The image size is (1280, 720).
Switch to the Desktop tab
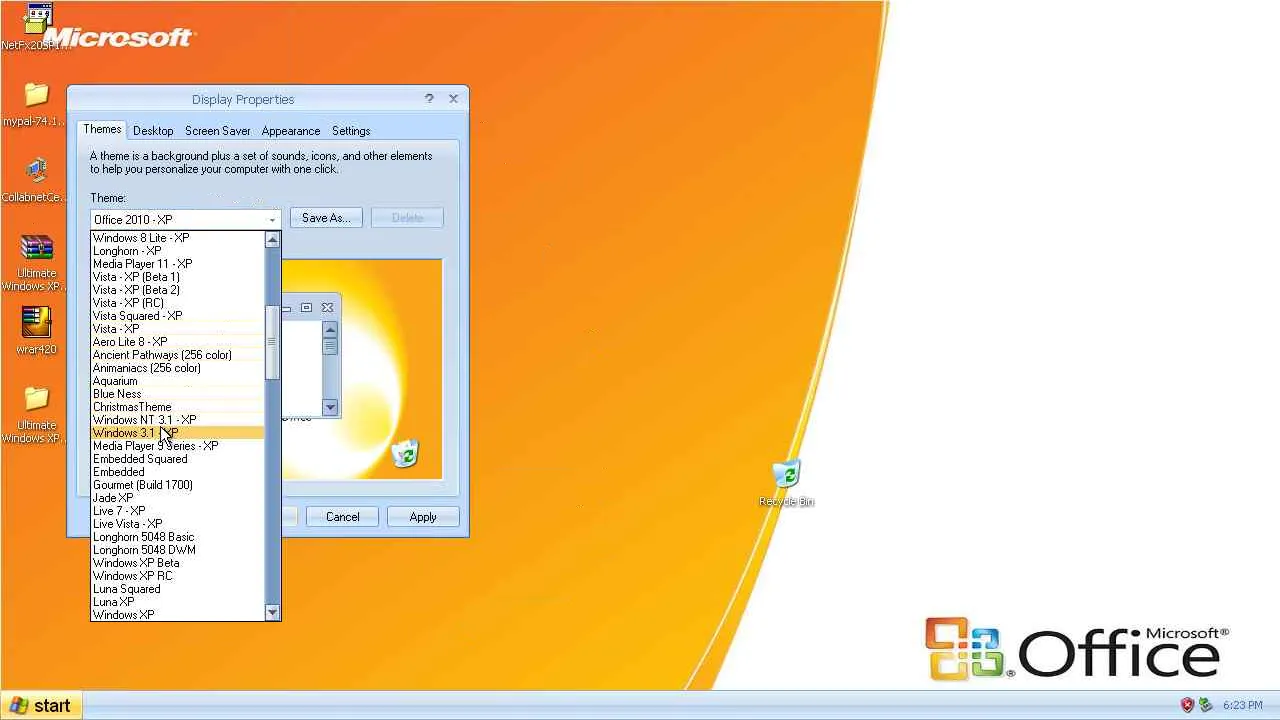tap(153, 131)
